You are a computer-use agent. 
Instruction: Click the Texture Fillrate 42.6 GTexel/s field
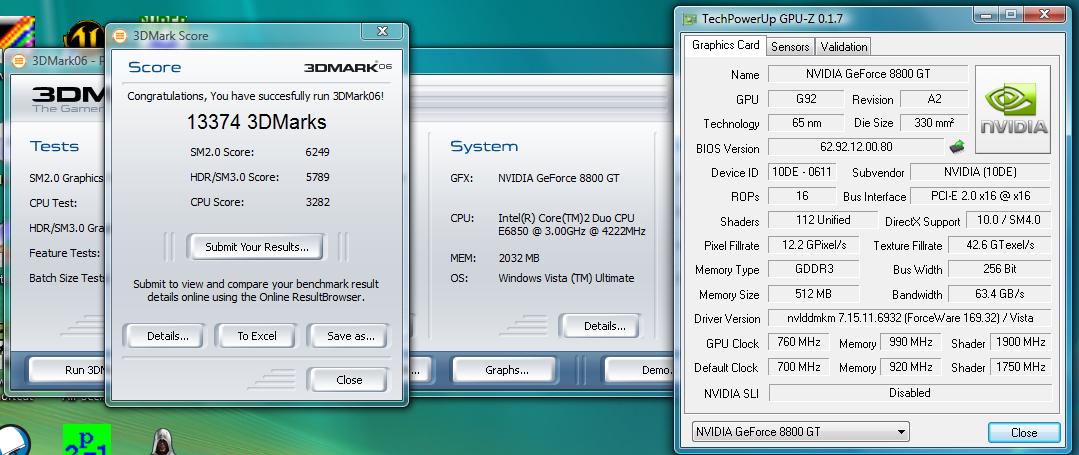click(1000, 244)
